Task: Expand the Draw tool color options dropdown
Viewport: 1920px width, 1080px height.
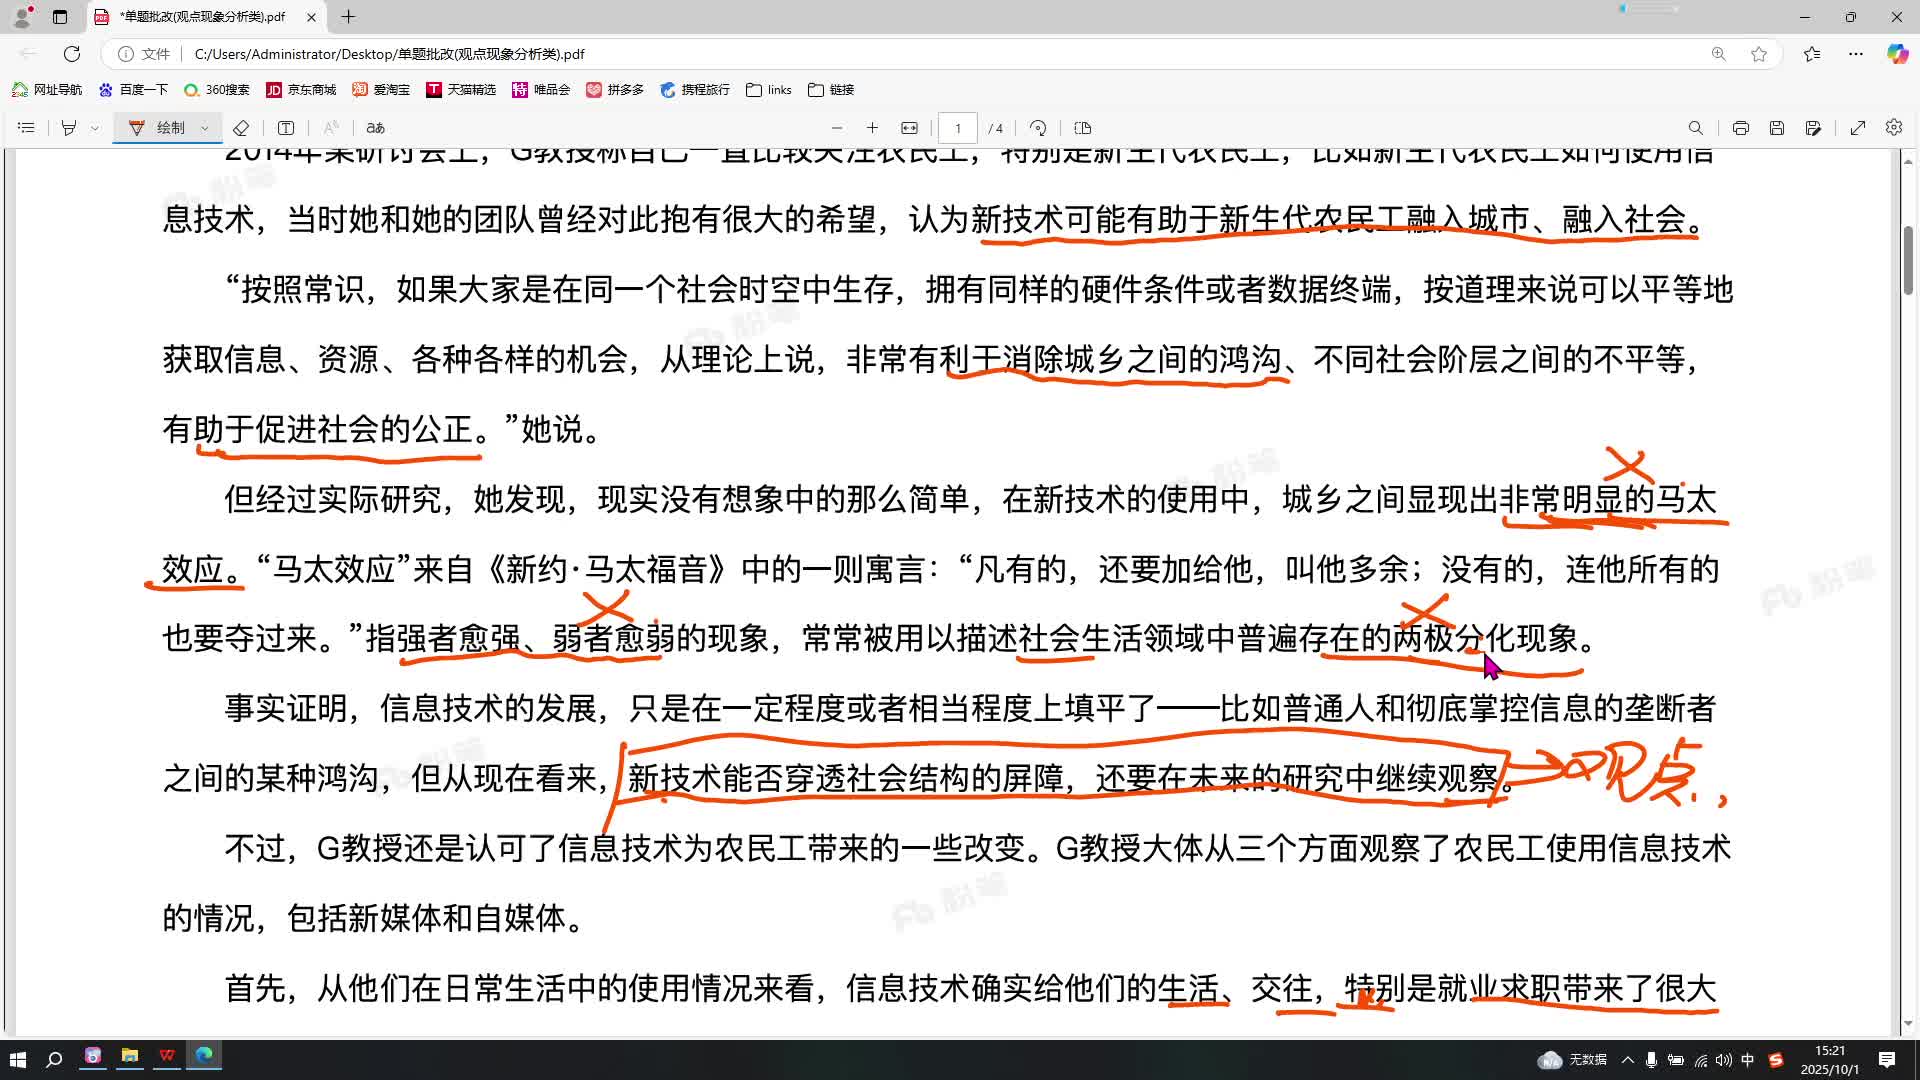Action: 204,128
